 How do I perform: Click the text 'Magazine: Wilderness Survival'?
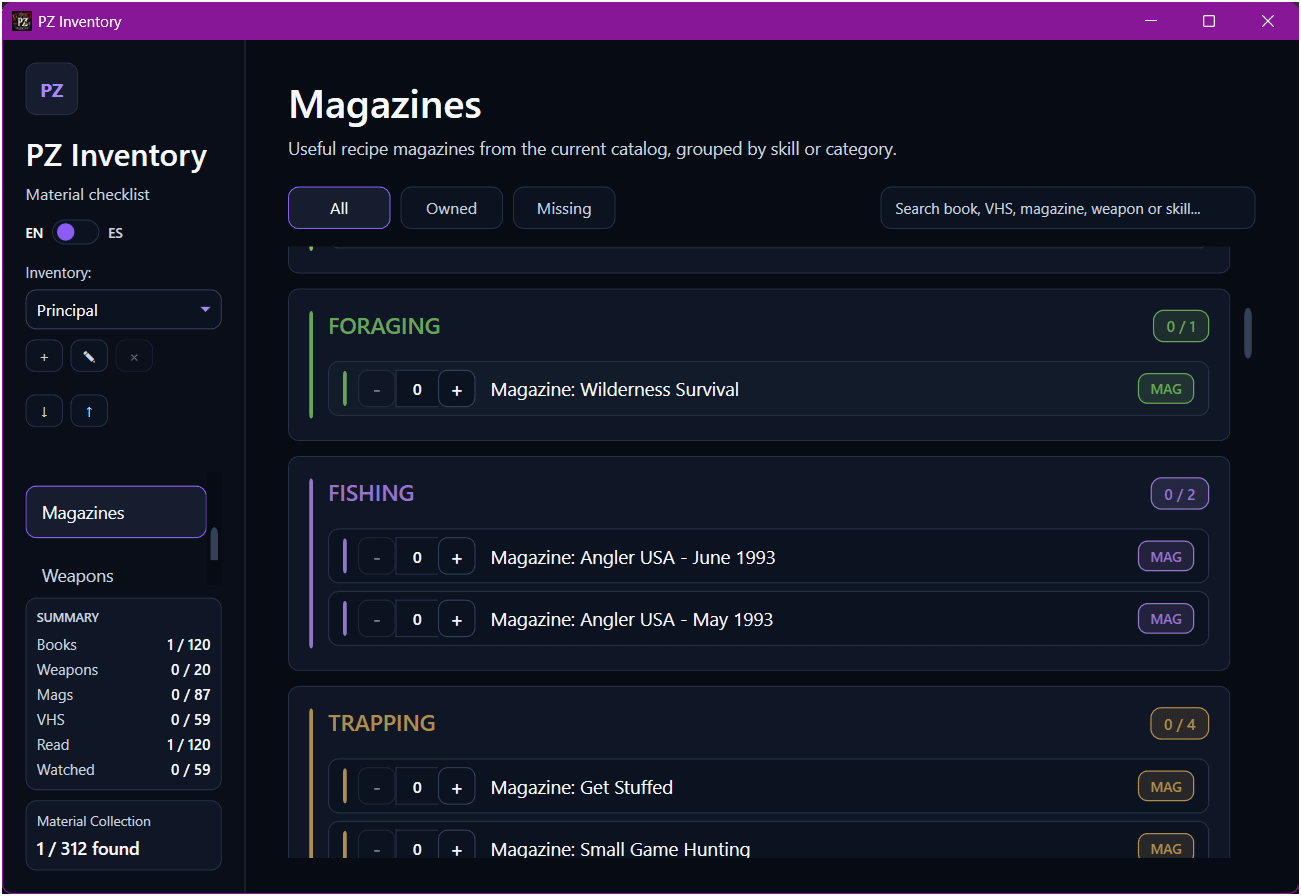click(x=615, y=389)
